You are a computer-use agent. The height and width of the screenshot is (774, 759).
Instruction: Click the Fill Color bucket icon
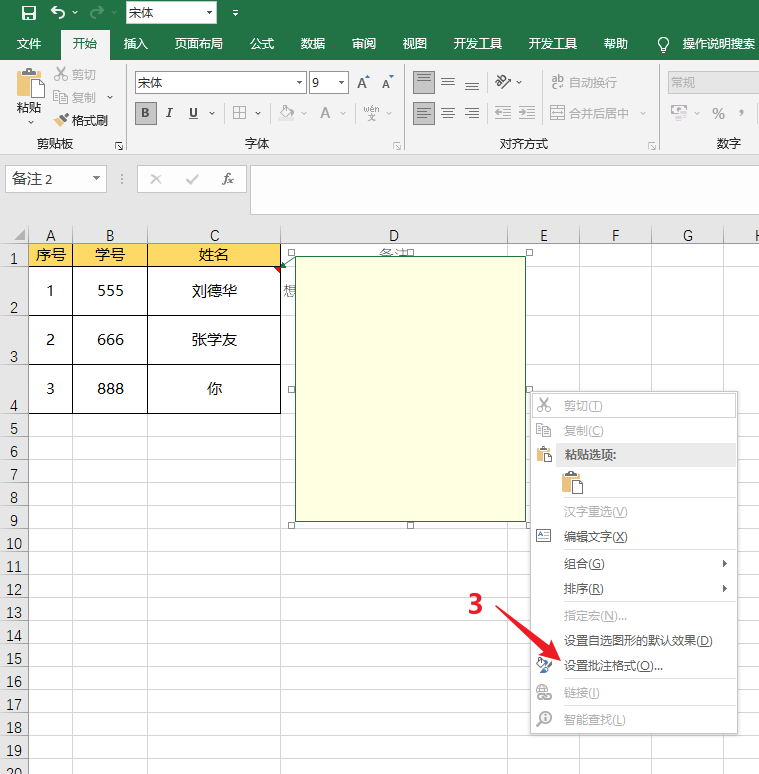coord(286,113)
